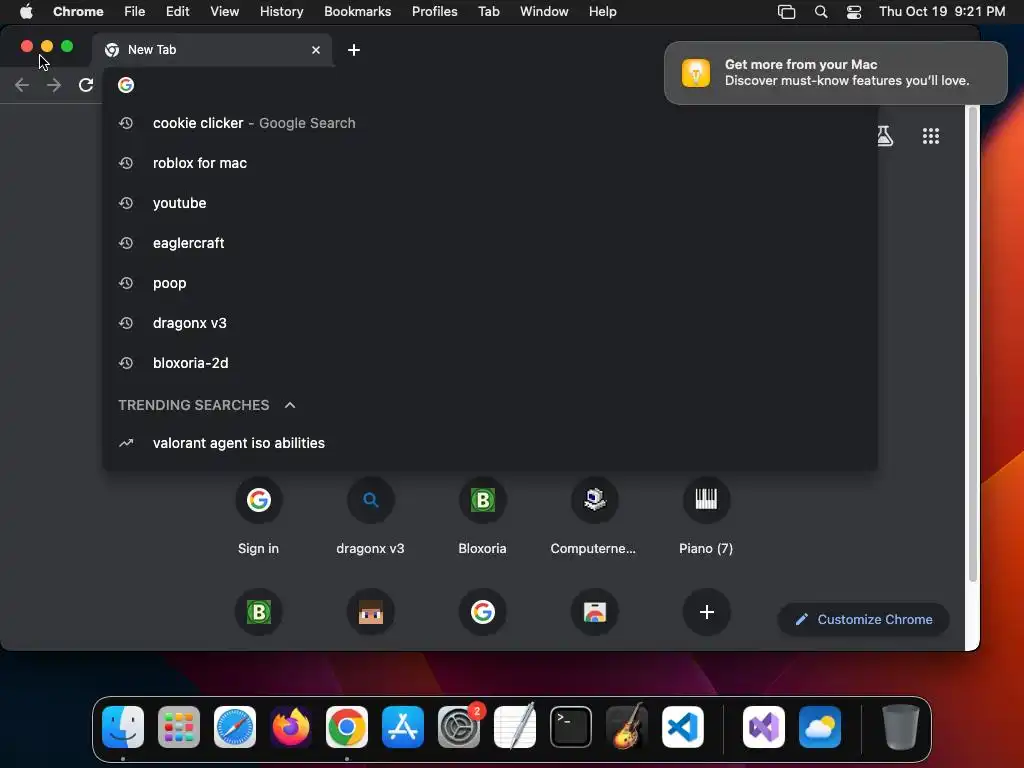Go back with the back arrow
This screenshot has height=768, width=1024.
click(22, 85)
